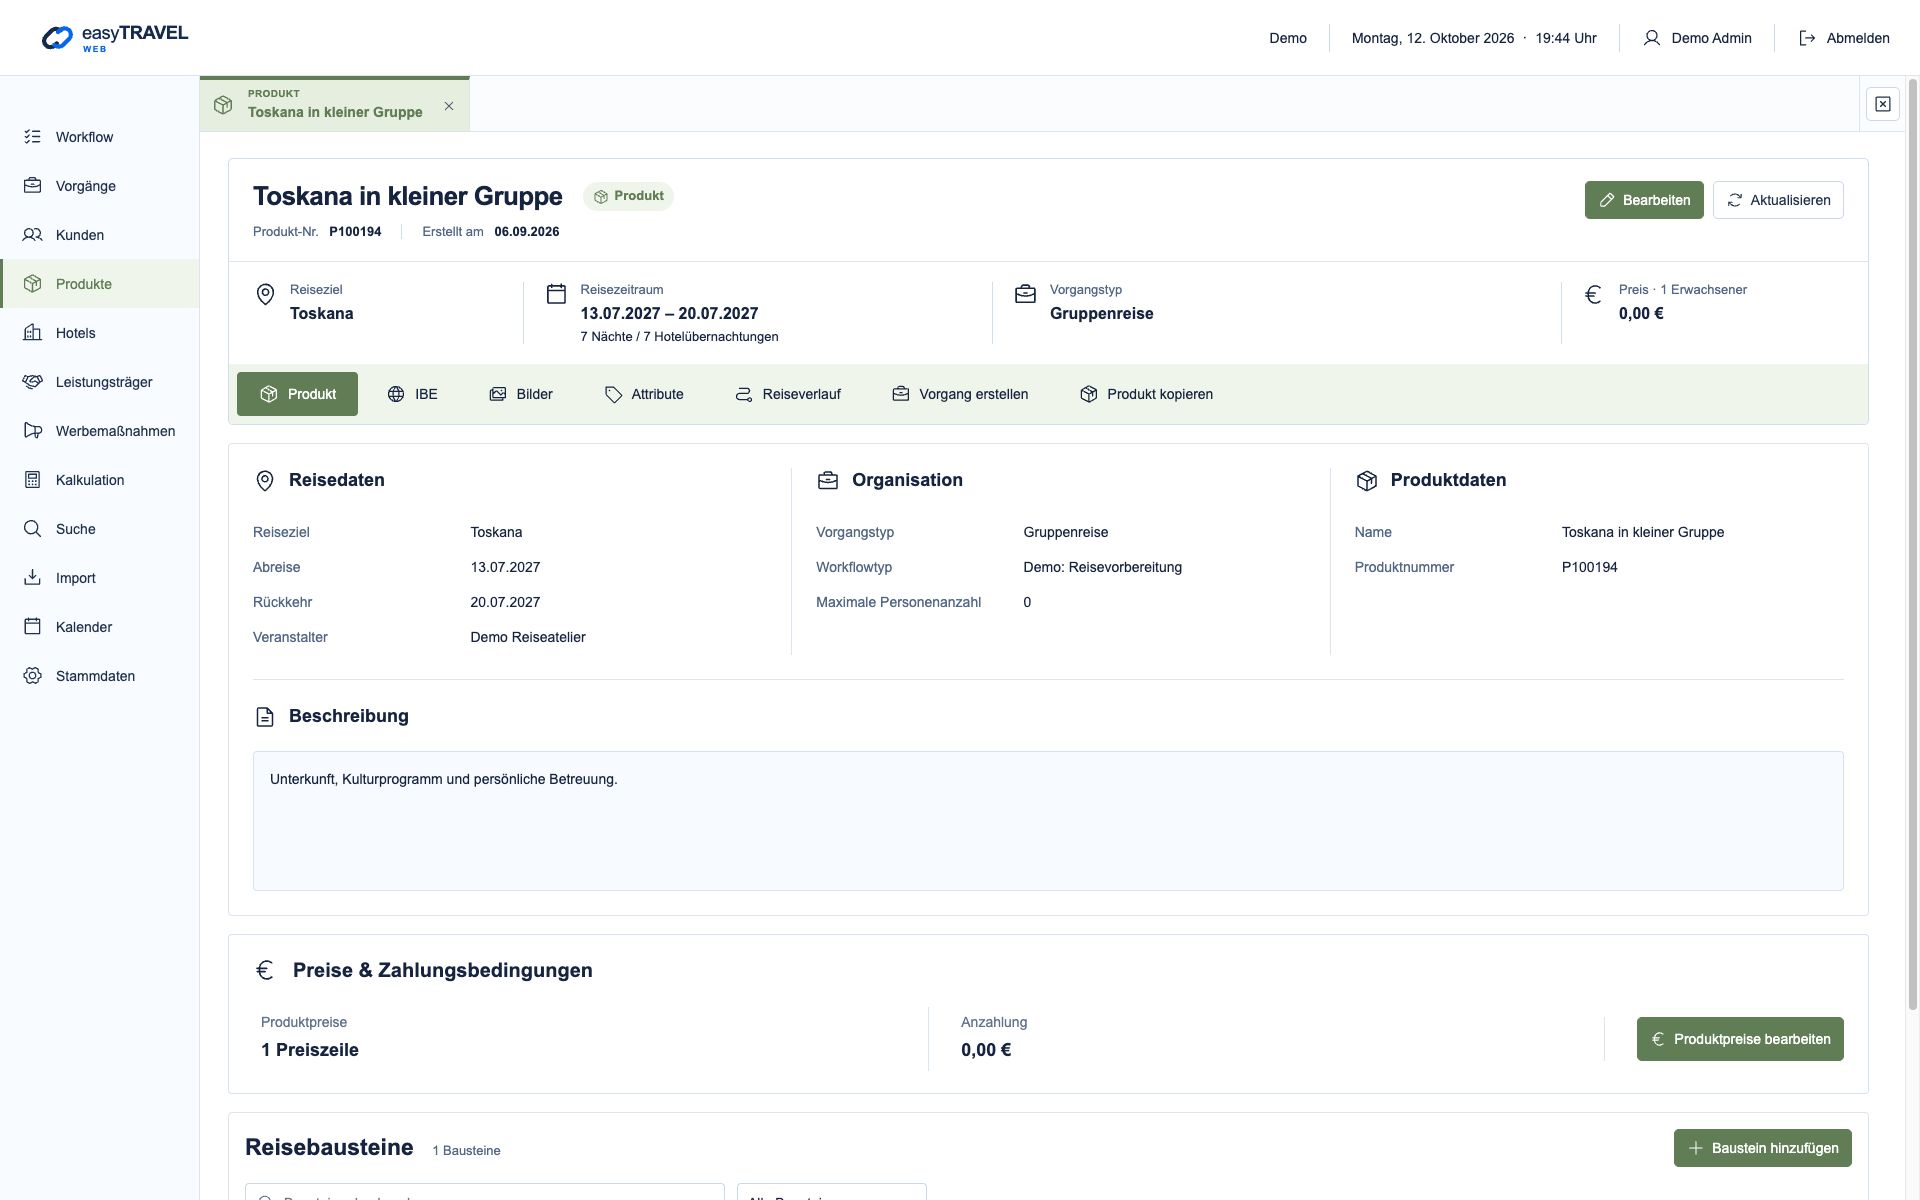1920x1200 pixels.
Task: Open Kalkulation in sidebar
Action: [99, 480]
